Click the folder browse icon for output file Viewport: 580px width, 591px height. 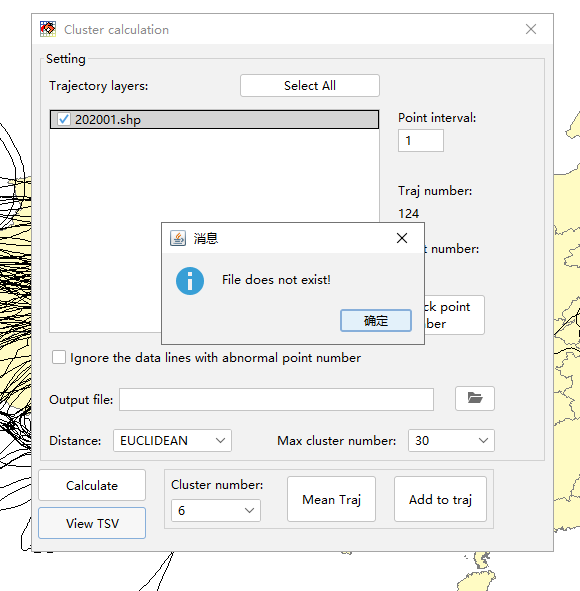pyautogui.click(x=474, y=398)
